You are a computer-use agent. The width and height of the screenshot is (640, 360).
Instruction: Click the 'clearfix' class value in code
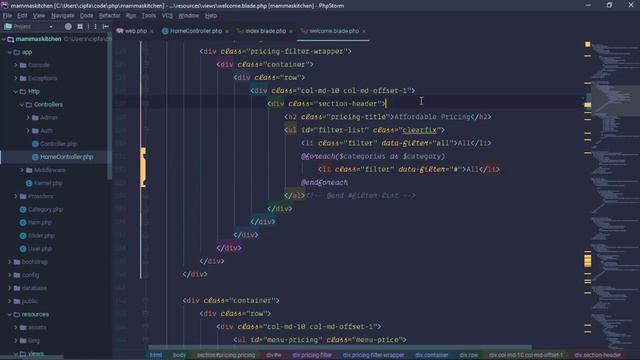click(420, 130)
